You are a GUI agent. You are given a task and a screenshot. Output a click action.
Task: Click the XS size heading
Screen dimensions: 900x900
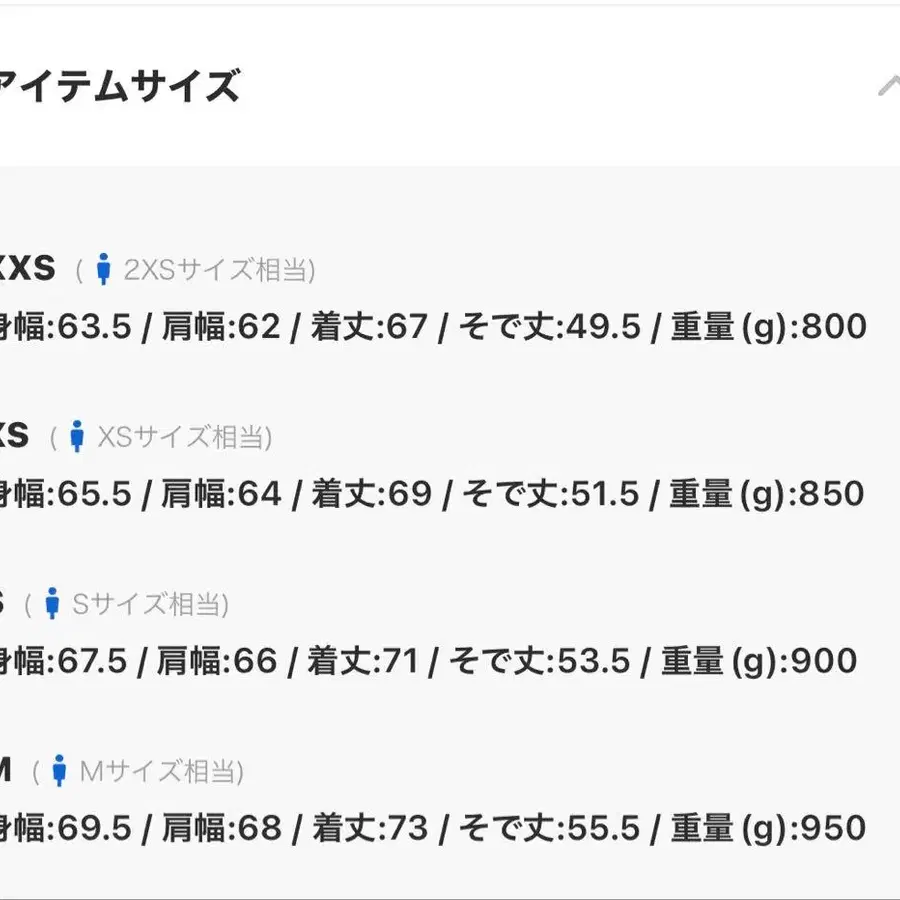point(14,436)
